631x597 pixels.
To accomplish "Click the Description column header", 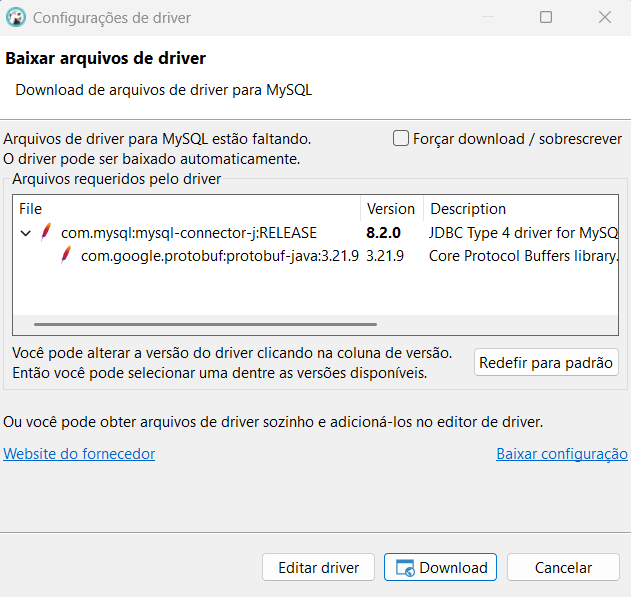I will click(x=521, y=209).
